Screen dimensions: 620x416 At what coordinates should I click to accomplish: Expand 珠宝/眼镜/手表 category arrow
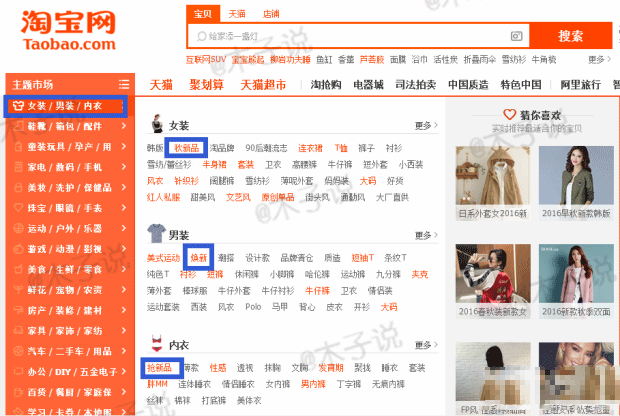pyautogui.click(x=124, y=208)
